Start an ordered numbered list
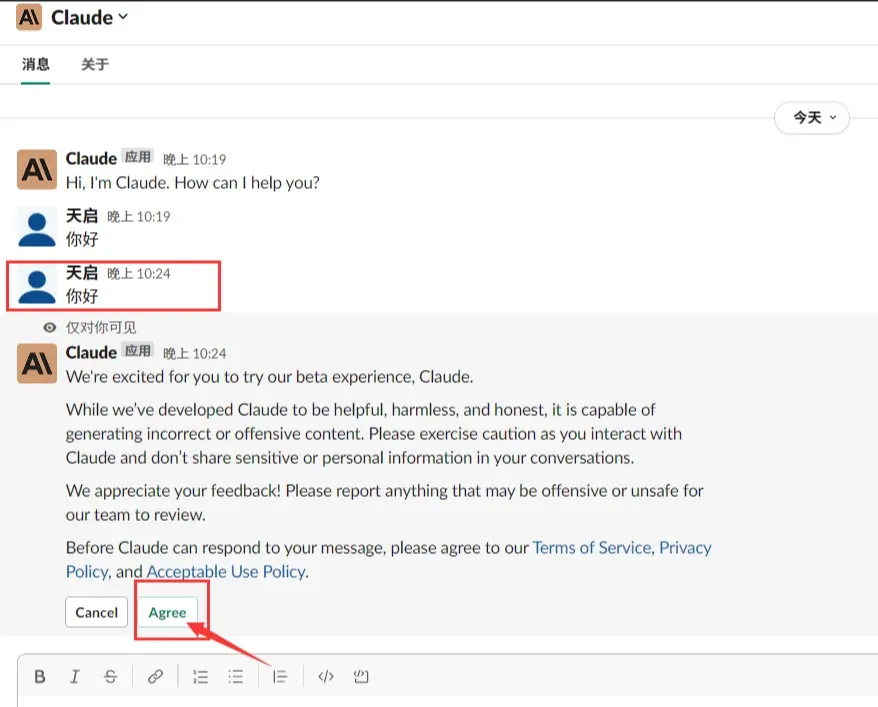Screen dimensions: 878x707 click(x=200, y=676)
